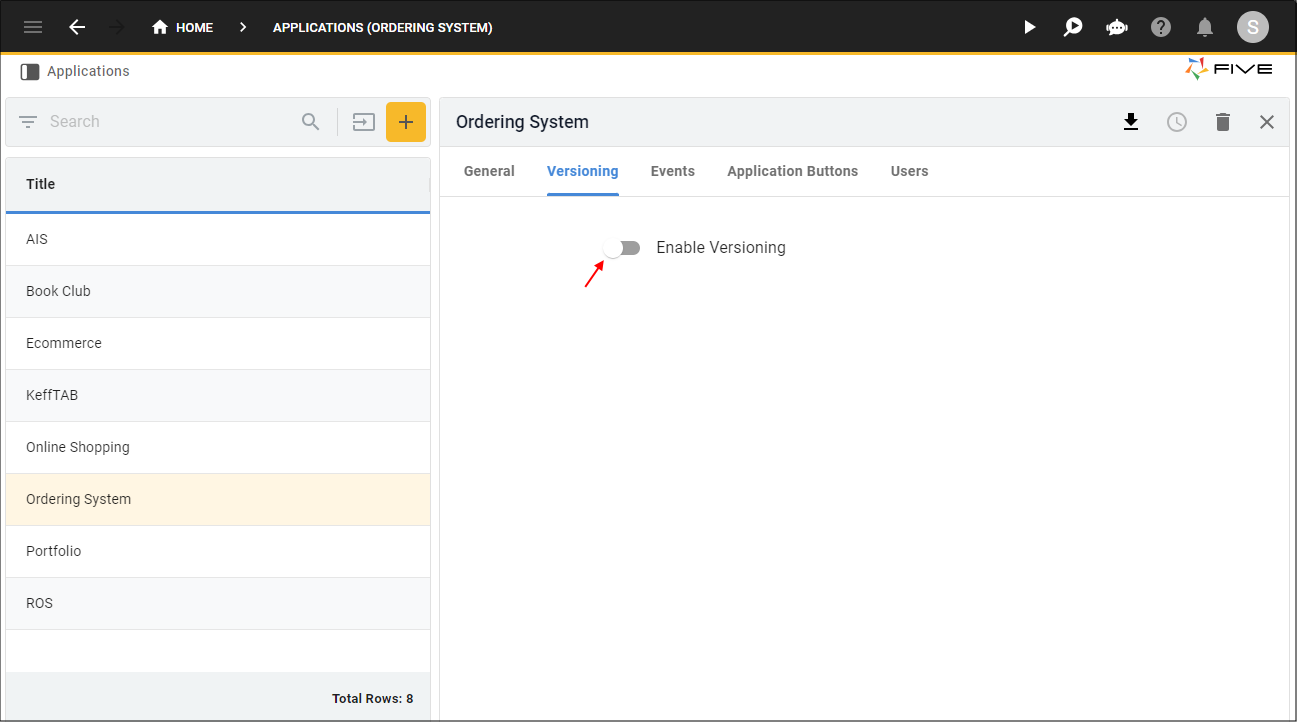Open the inspect search icon in top bar

(x=1073, y=27)
